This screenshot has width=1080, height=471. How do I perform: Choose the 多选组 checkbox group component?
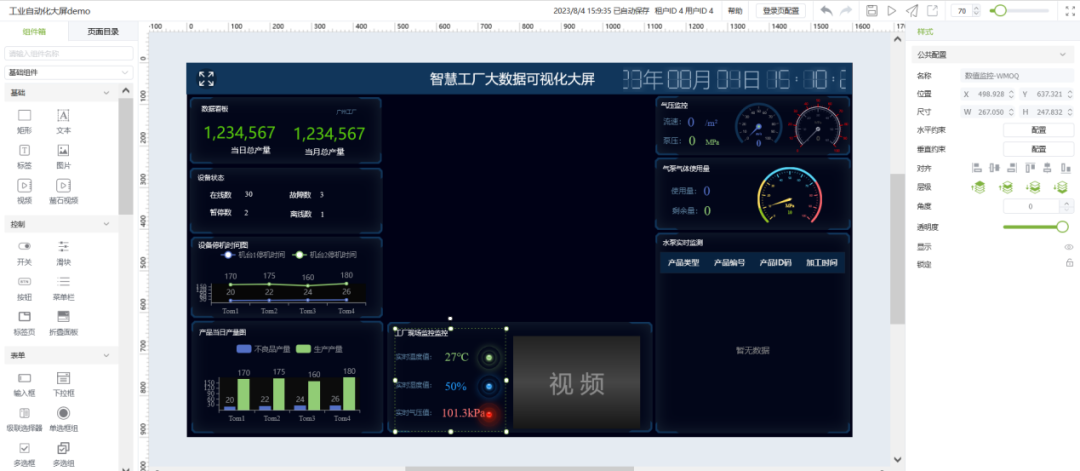[63, 454]
